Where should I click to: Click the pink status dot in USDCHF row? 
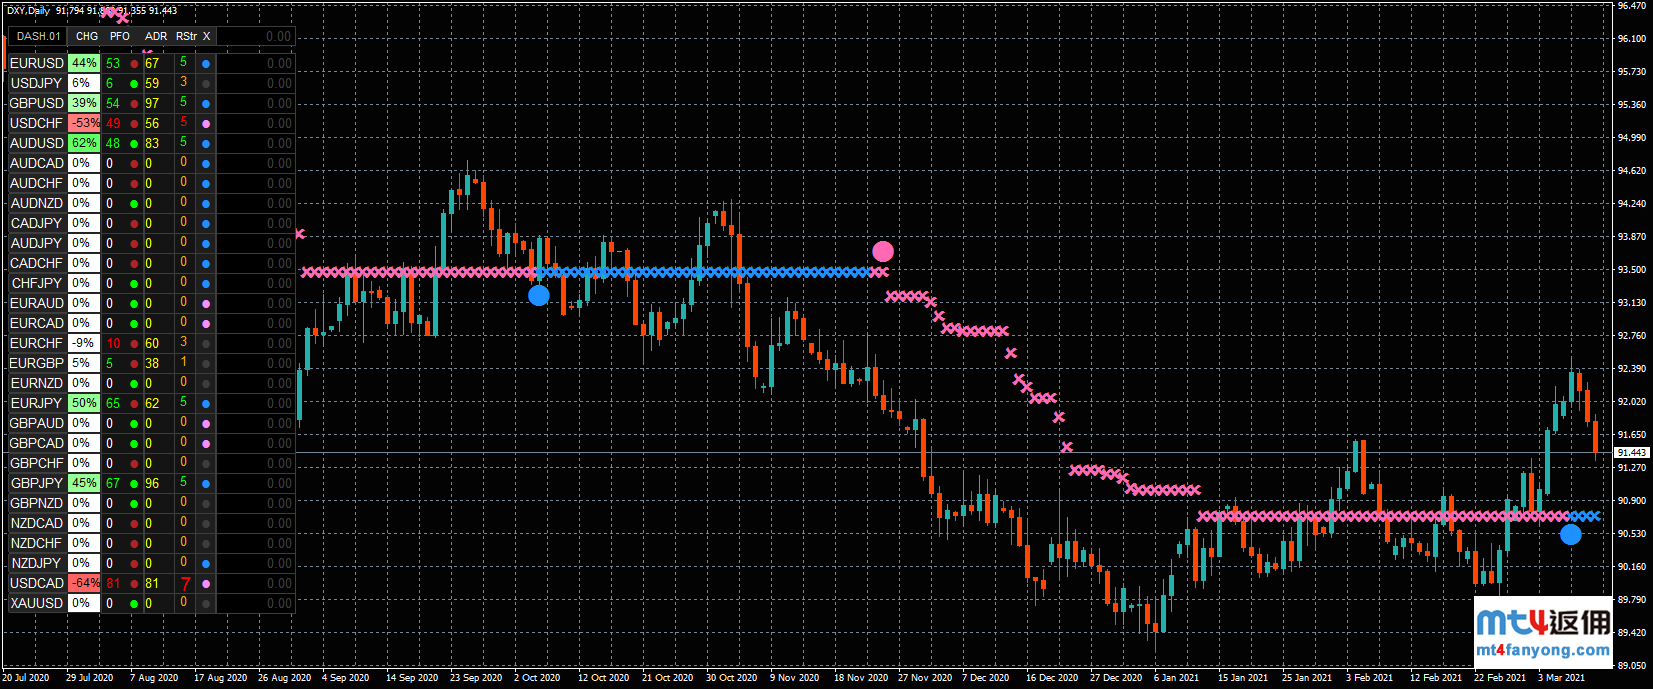pyautogui.click(x=206, y=124)
